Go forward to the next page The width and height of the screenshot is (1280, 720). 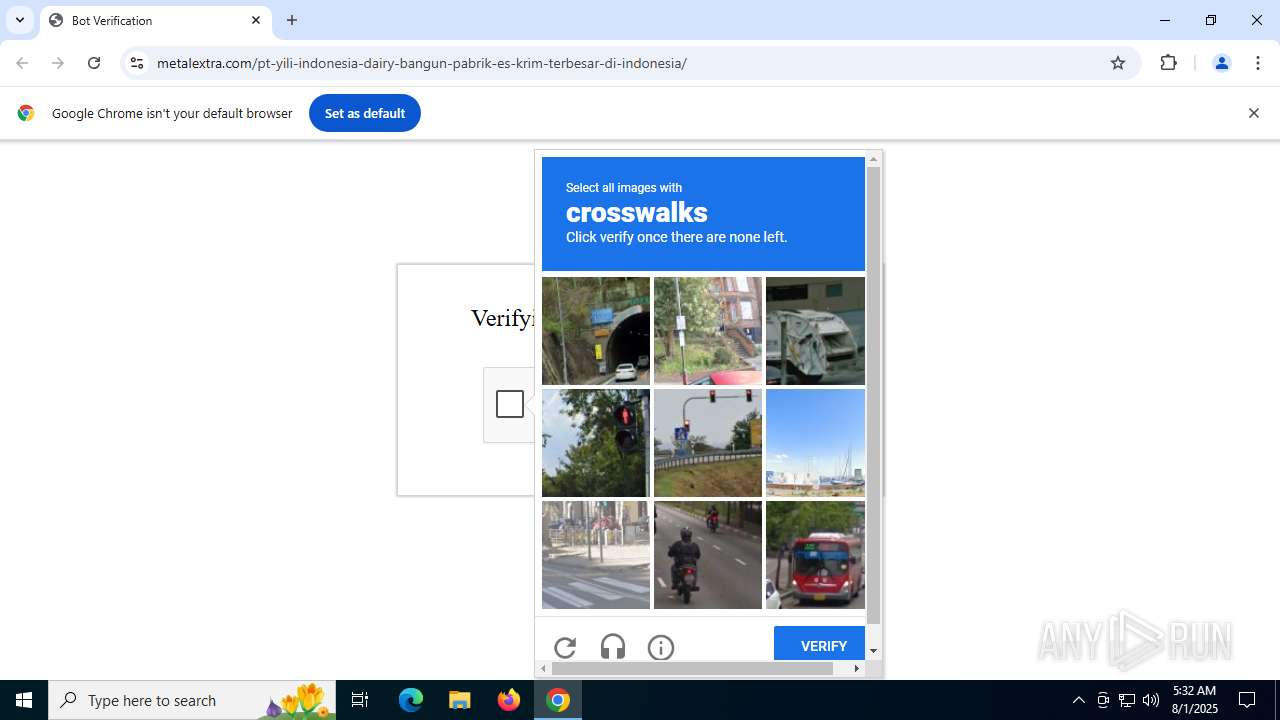pos(58,63)
